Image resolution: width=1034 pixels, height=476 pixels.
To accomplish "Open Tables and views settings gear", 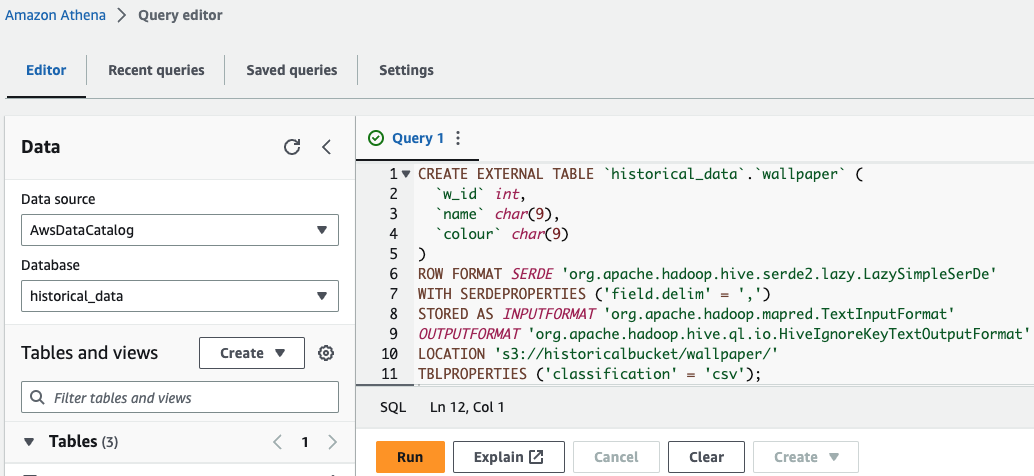I will point(326,353).
